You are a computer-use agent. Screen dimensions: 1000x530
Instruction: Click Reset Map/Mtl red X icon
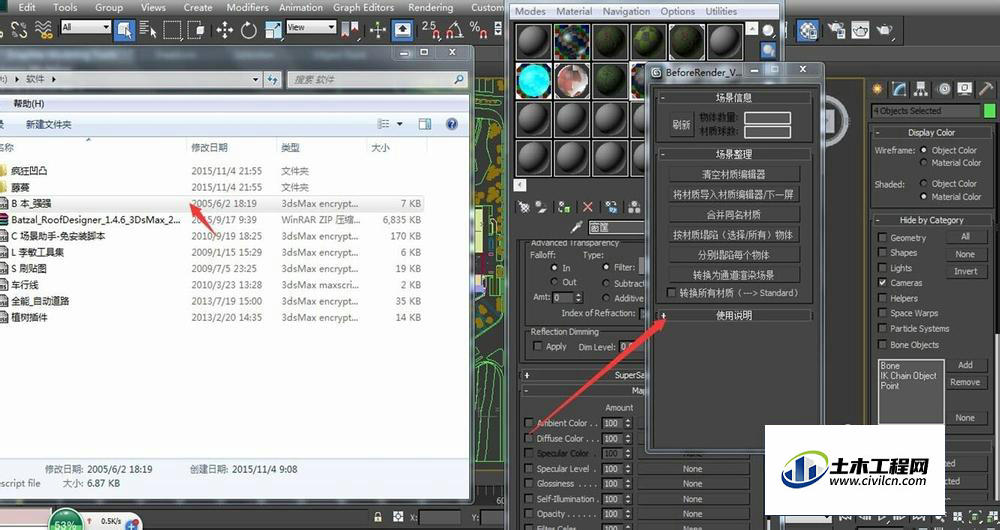588,207
